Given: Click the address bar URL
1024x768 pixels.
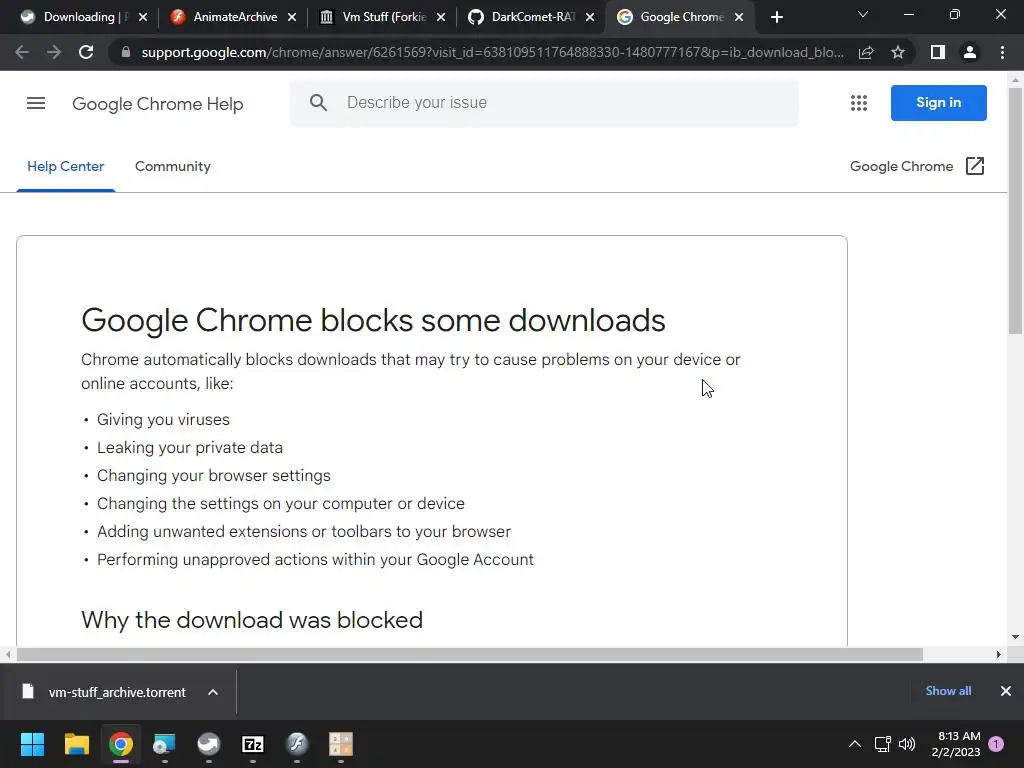Looking at the screenshot, I should click(492, 52).
